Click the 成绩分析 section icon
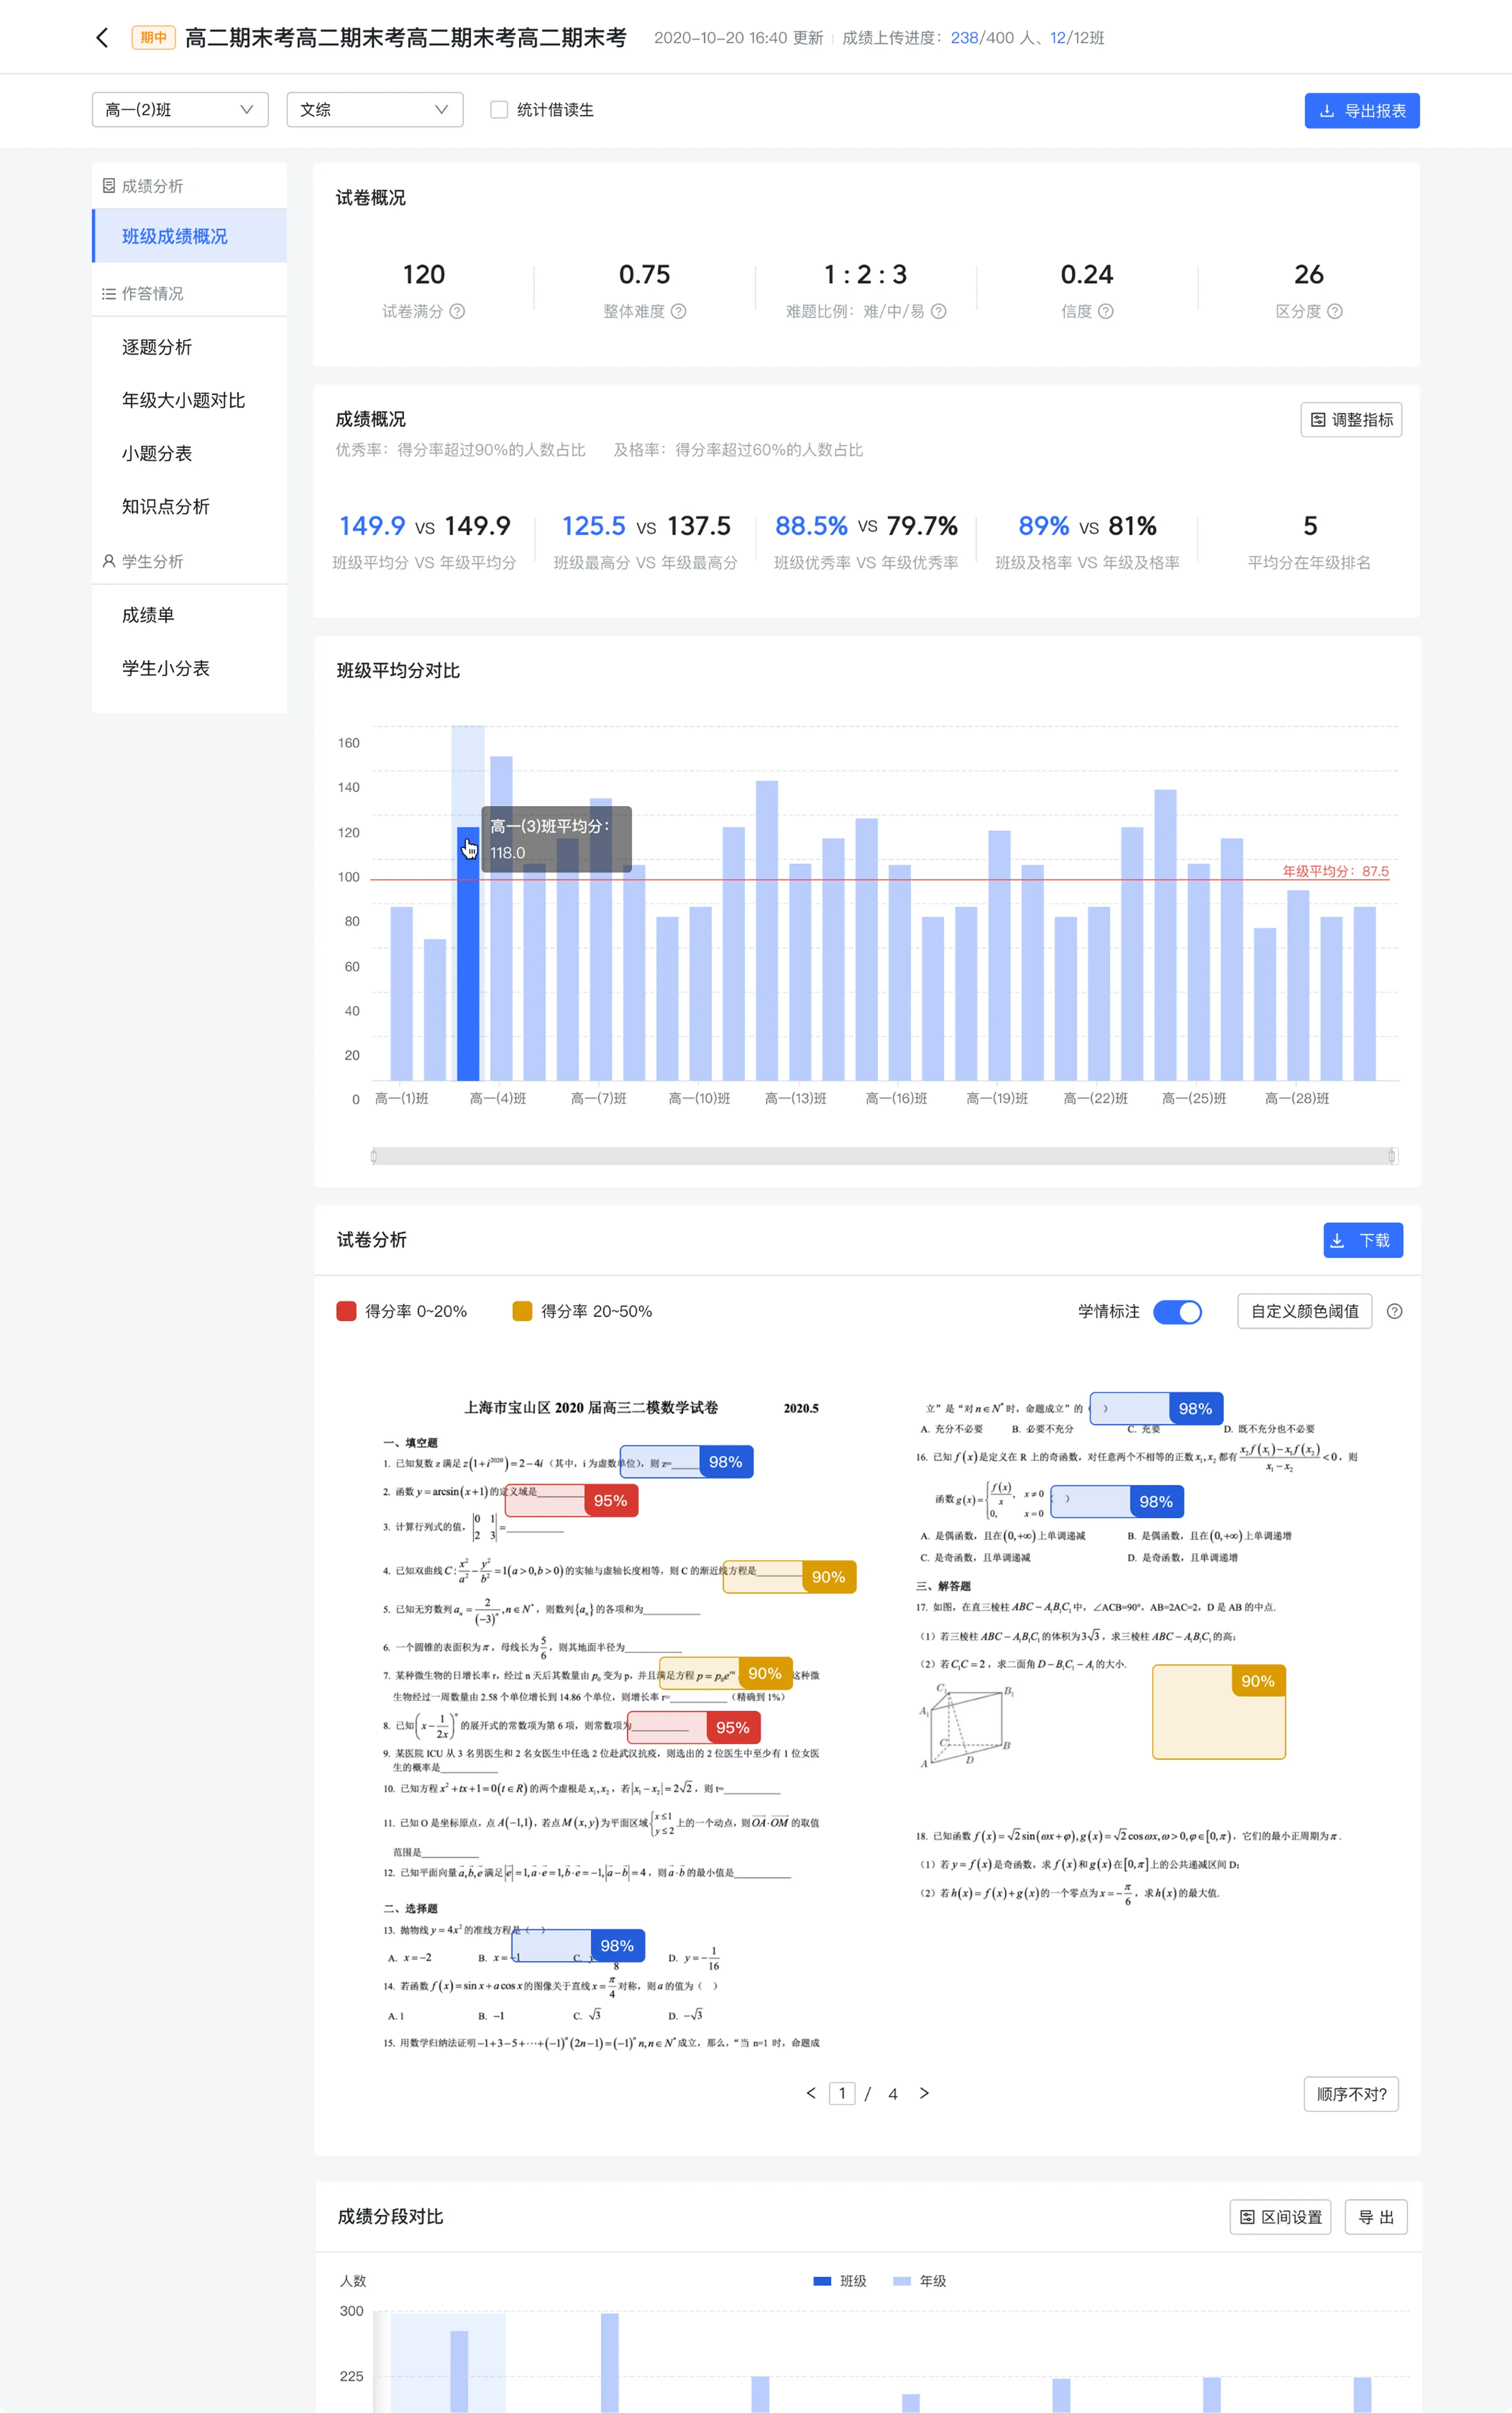Viewport: 1512px width, 2413px height. click(109, 186)
